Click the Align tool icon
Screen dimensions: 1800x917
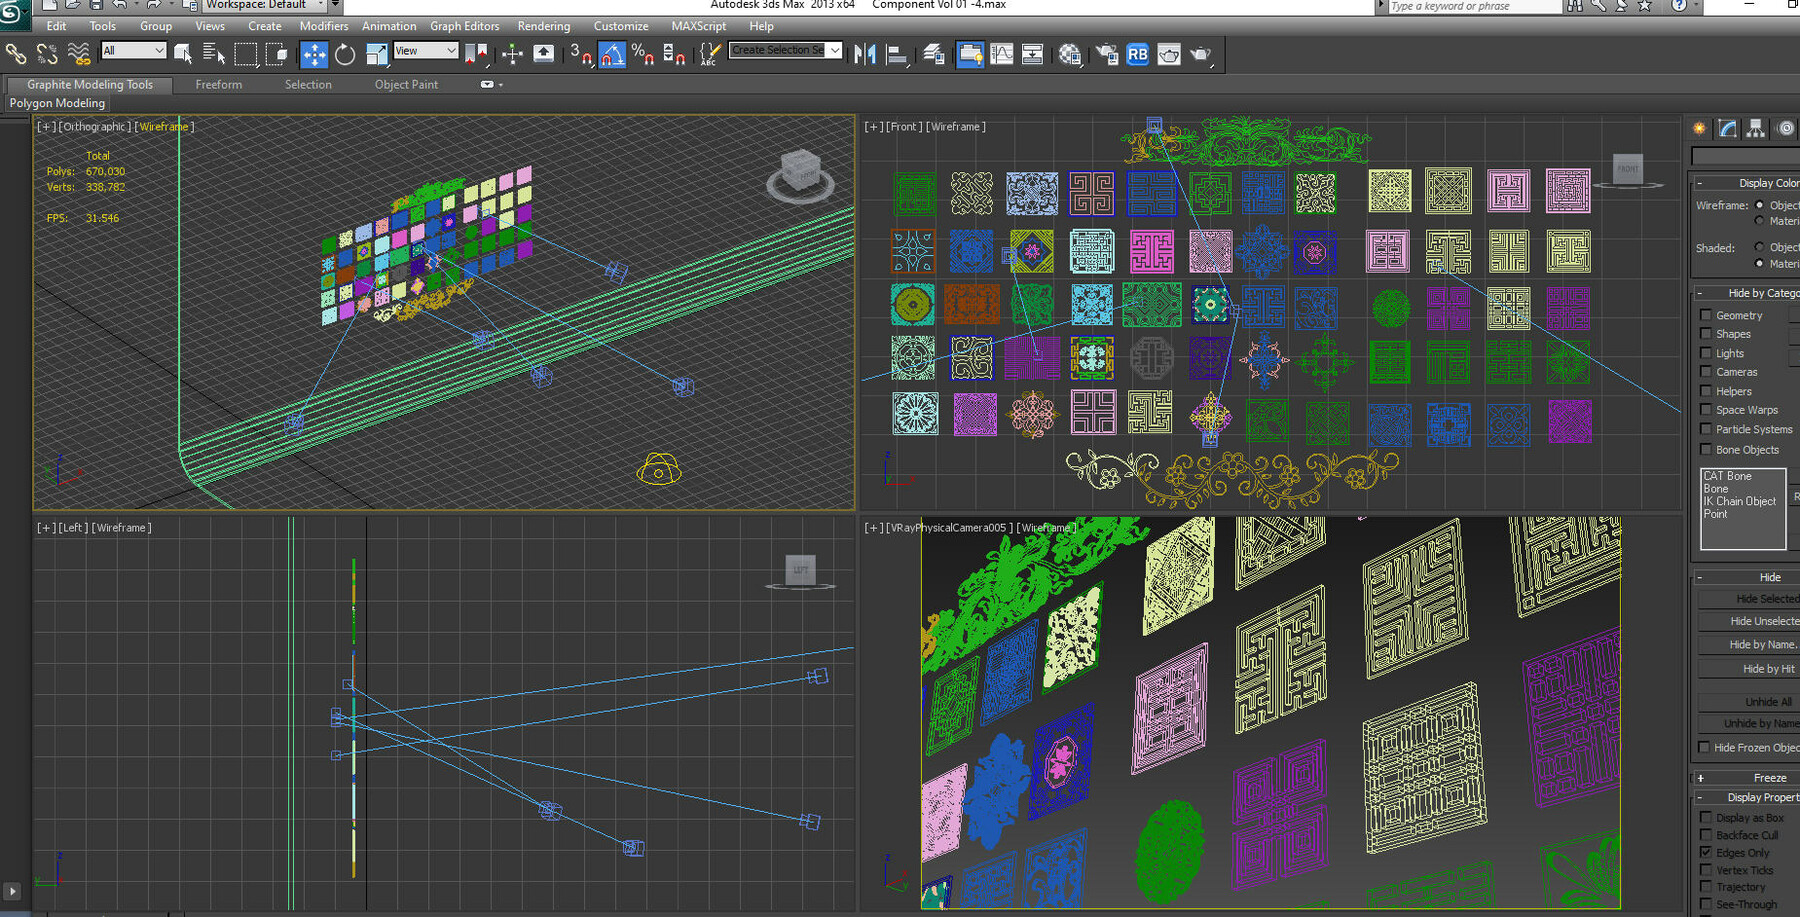tap(897, 54)
